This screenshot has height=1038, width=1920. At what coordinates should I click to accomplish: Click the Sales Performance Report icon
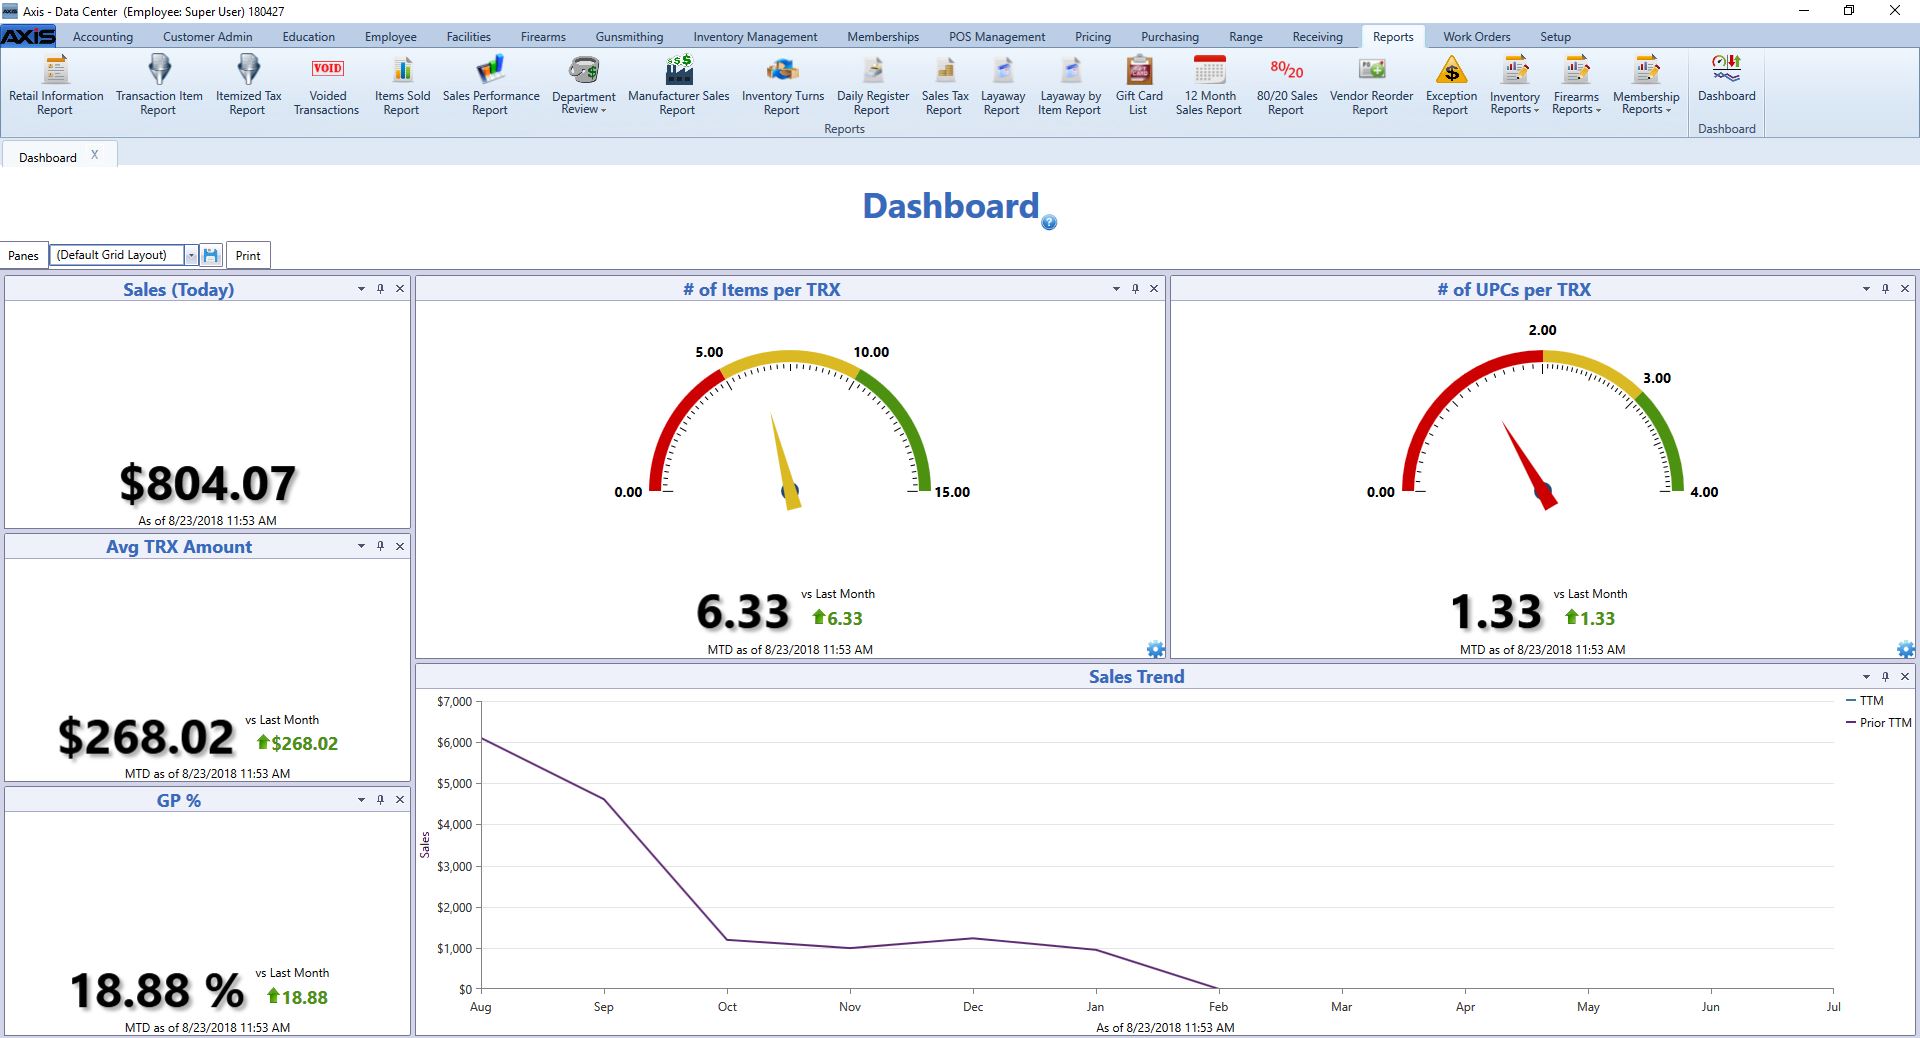(490, 85)
